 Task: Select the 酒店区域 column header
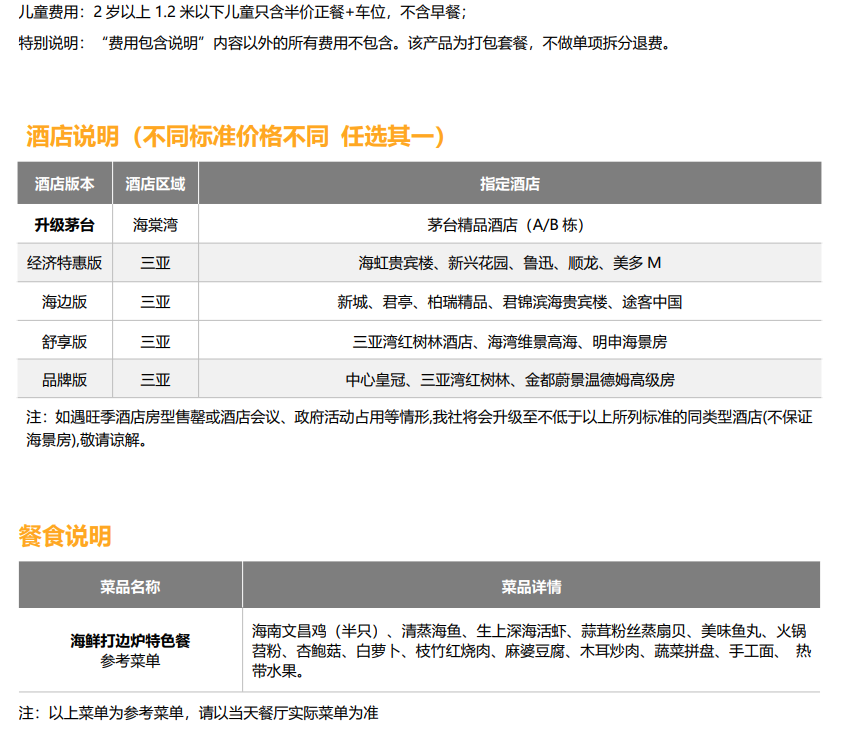point(155,184)
